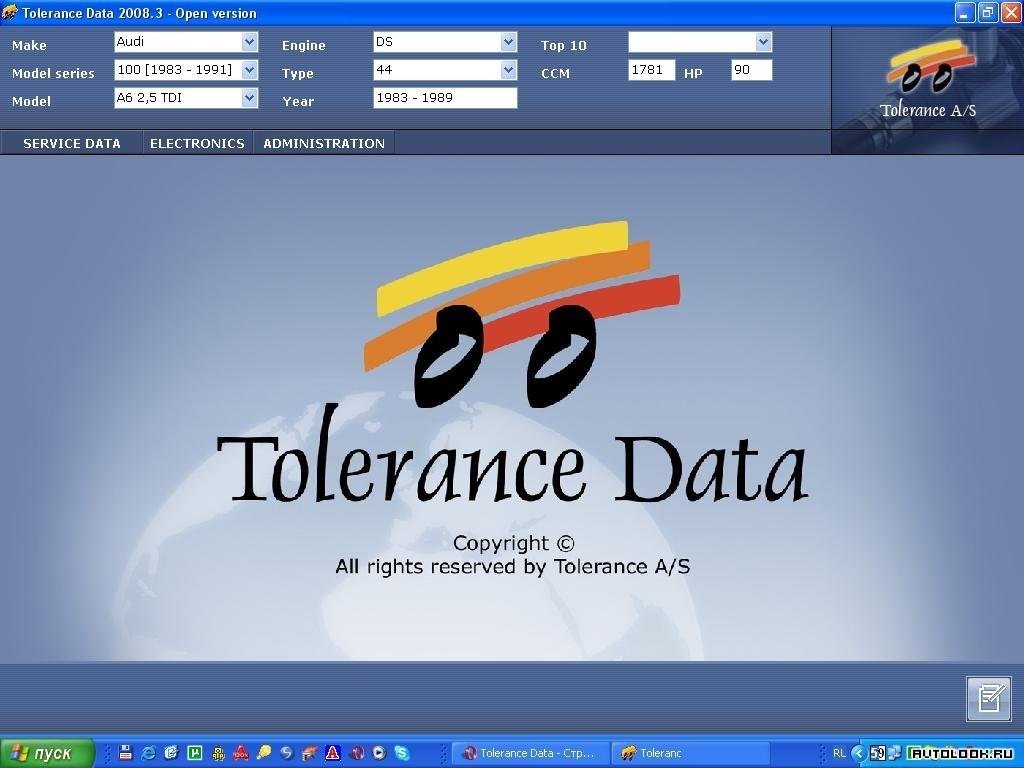1024x768 pixels.
Task: Expand the Model series dropdown arrow
Action: (x=249, y=70)
